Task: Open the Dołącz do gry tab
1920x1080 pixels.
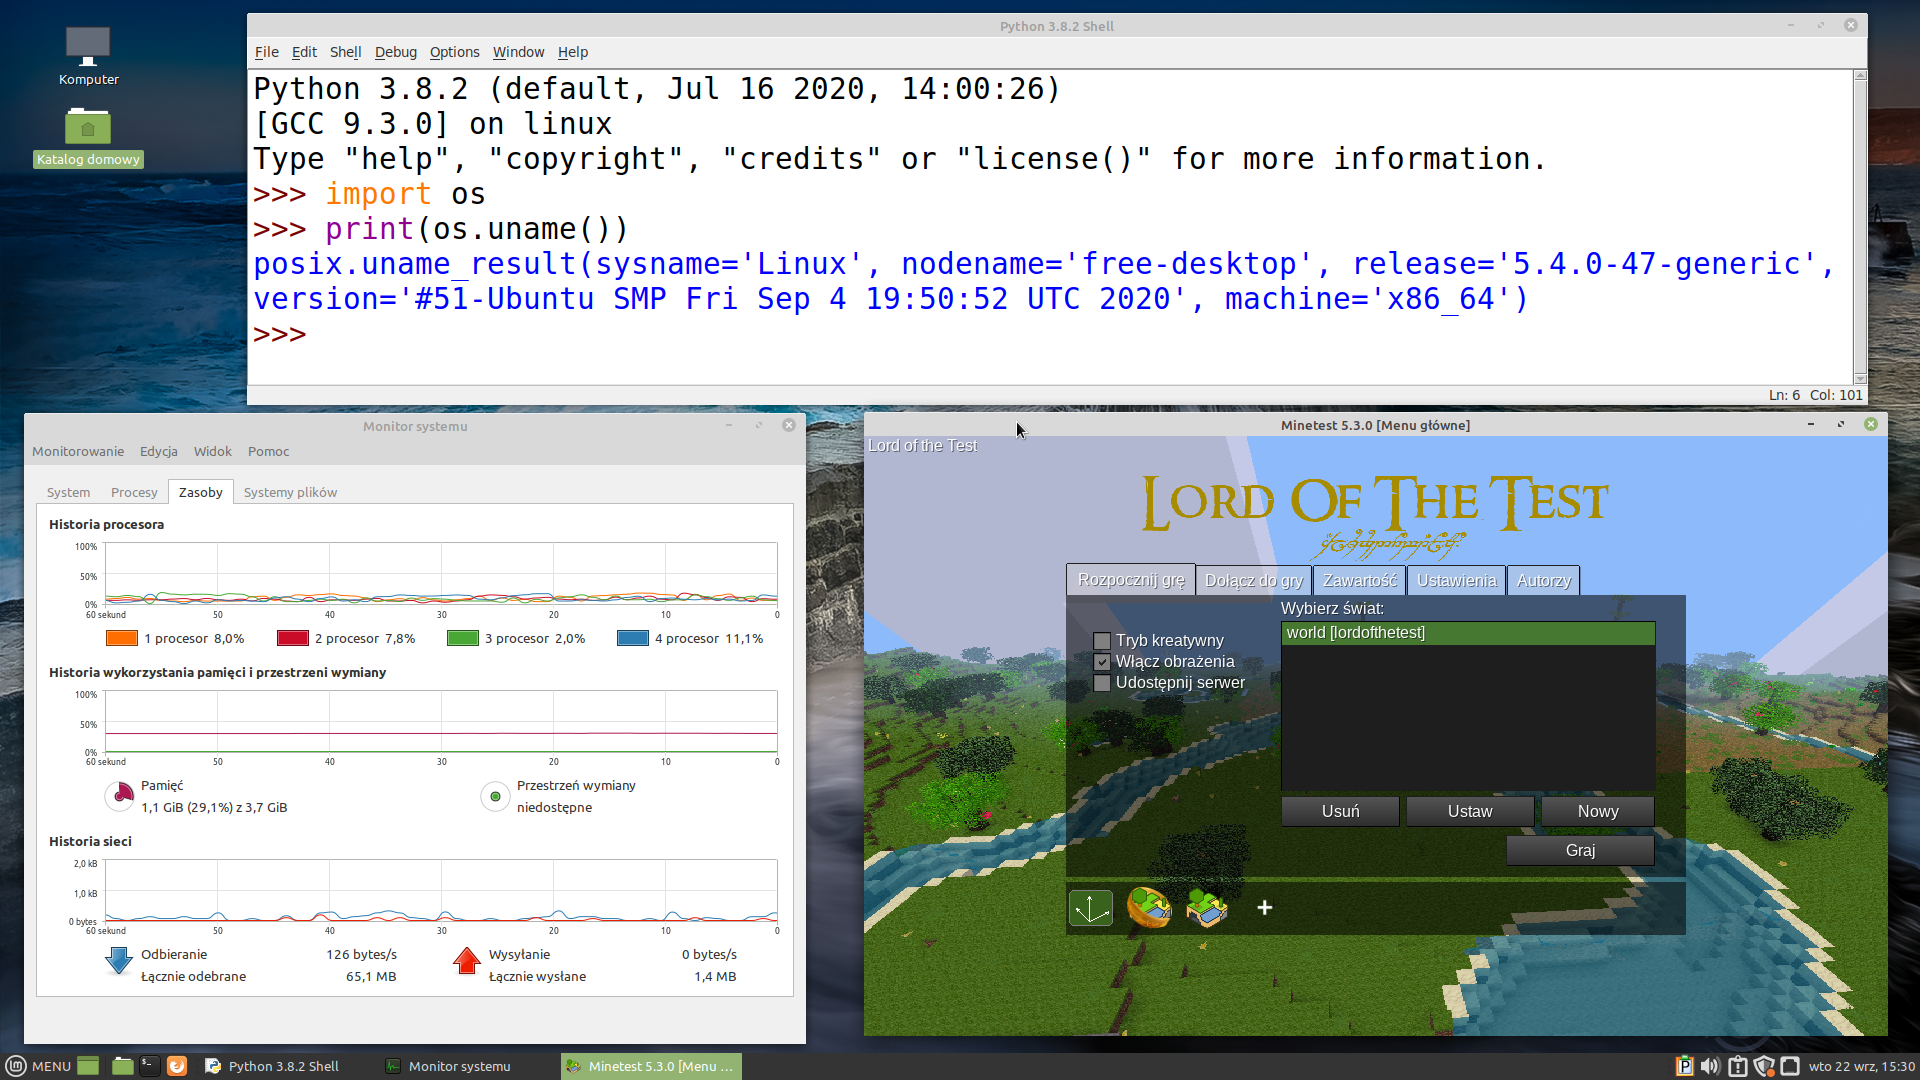Action: (x=1254, y=581)
